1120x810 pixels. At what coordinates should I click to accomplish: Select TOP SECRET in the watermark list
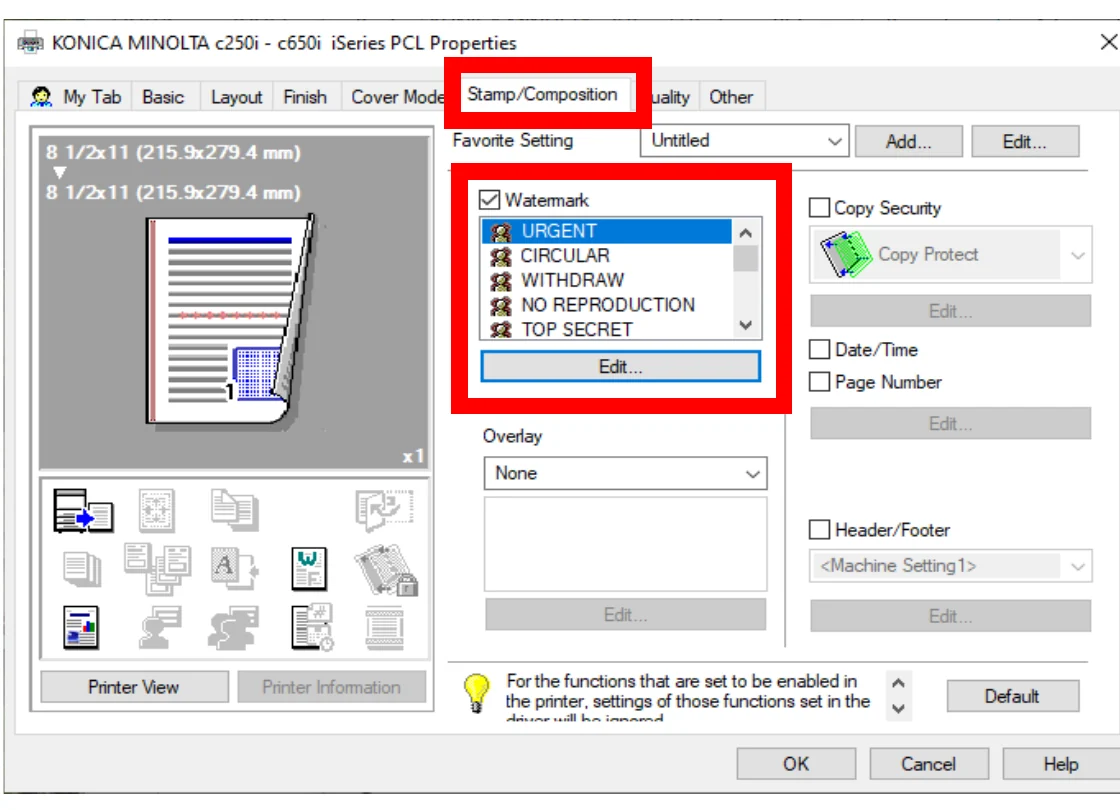coord(606,329)
